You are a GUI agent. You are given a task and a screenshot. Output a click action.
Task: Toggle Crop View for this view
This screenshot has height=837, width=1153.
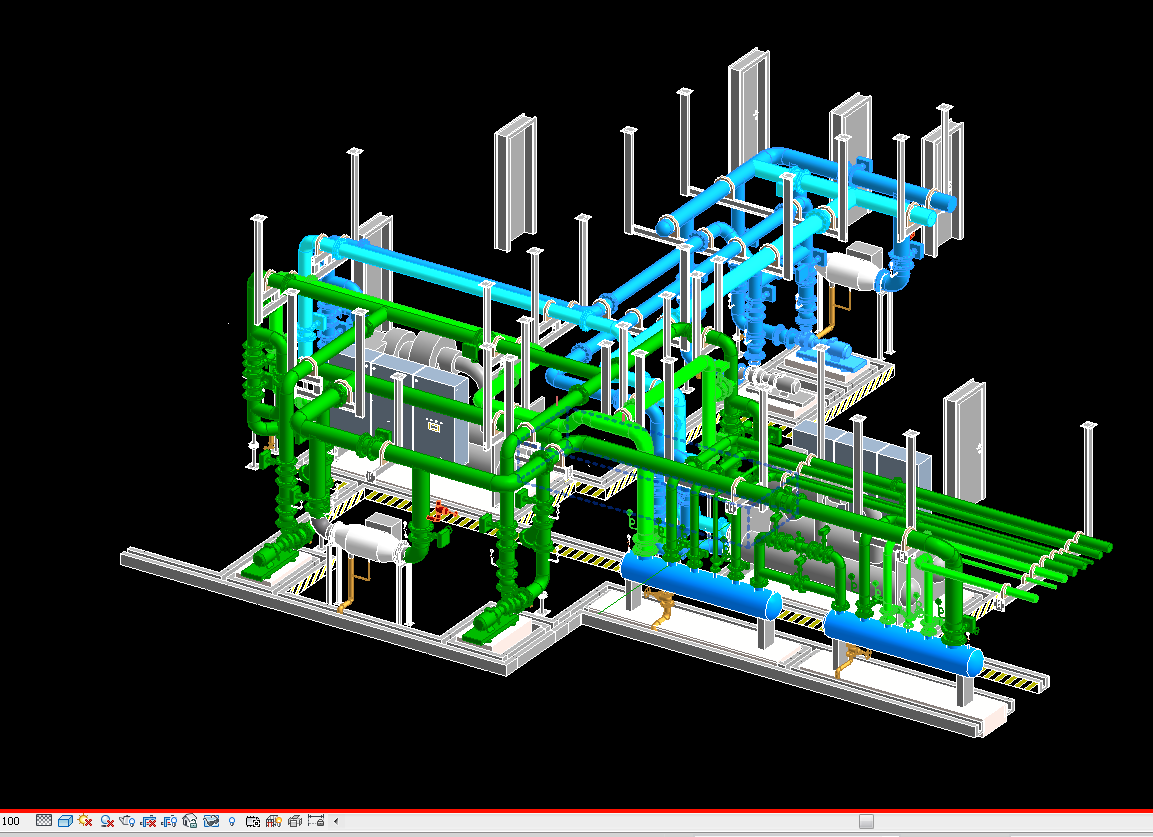tap(149, 821)
